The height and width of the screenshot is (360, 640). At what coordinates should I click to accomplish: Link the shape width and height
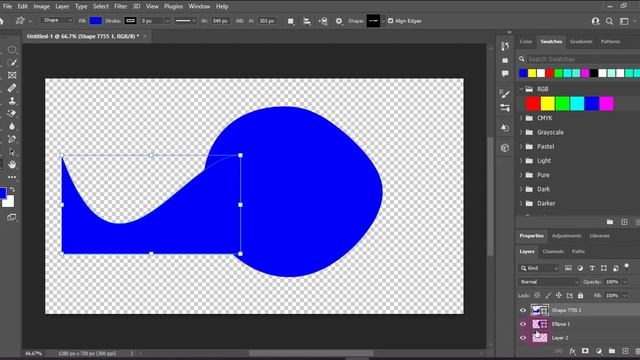pyautogui.click(x=240, y=21)
